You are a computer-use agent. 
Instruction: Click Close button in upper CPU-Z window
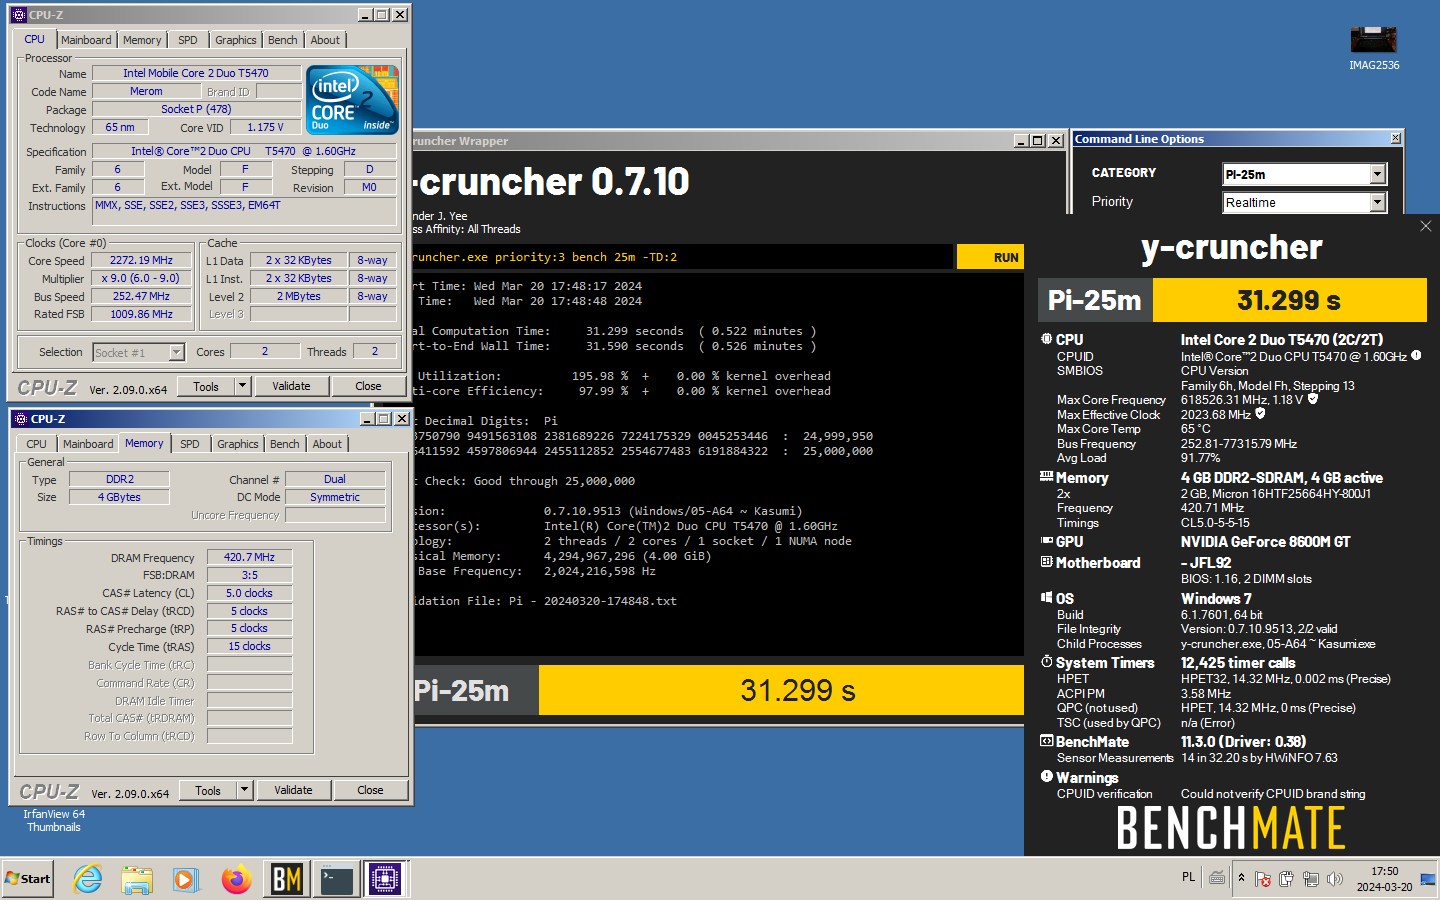click(368, 386)
